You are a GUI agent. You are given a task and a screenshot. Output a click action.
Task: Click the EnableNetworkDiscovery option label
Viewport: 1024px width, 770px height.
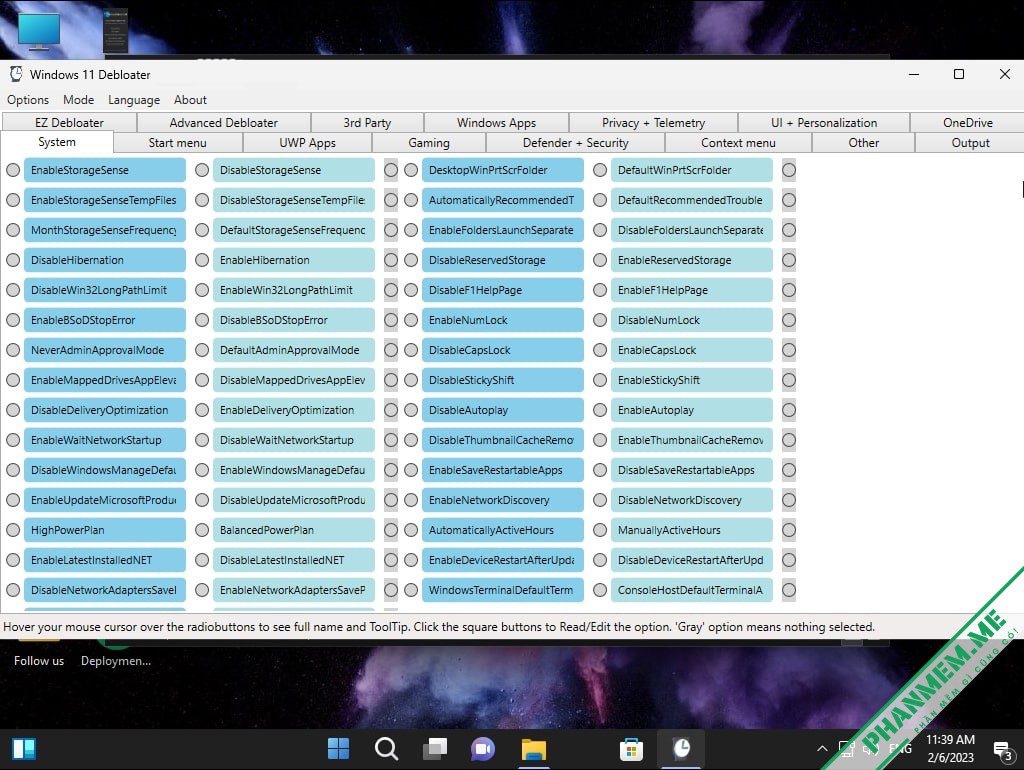point(502,500)
